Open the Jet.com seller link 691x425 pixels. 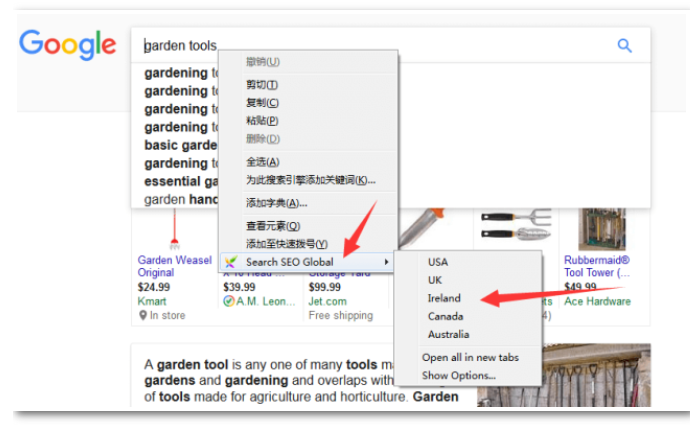[x=327, y=301]
